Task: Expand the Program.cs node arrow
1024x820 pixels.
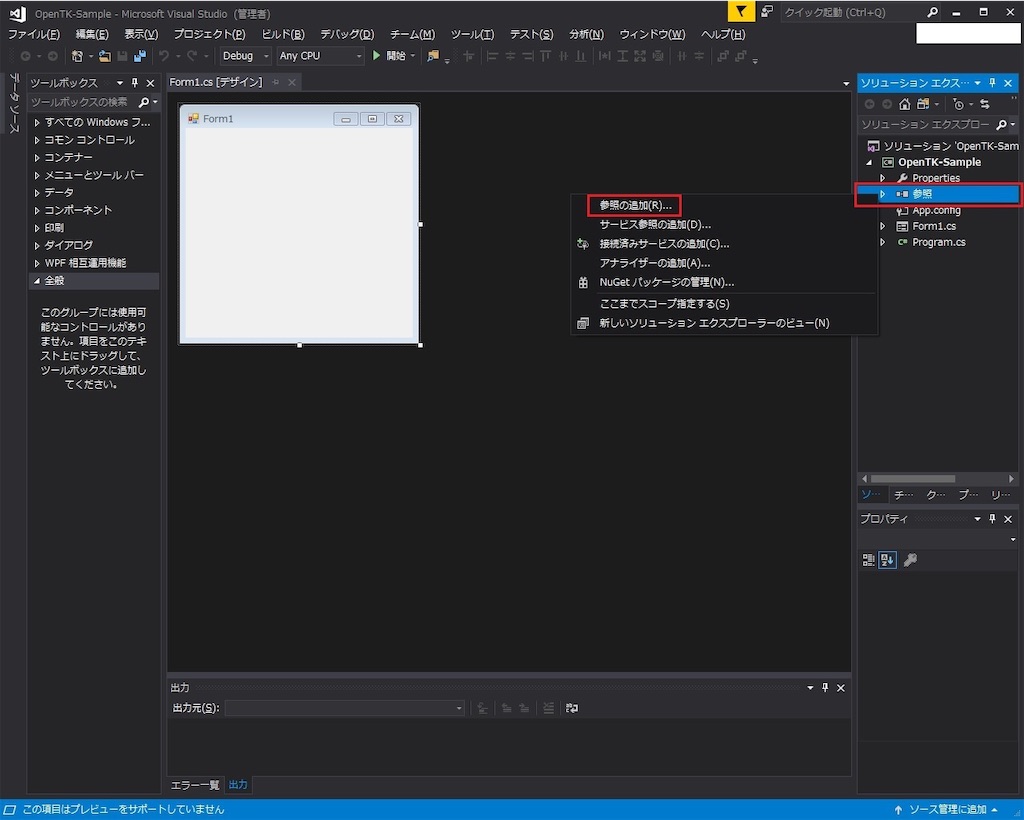Action: (882, 242)
